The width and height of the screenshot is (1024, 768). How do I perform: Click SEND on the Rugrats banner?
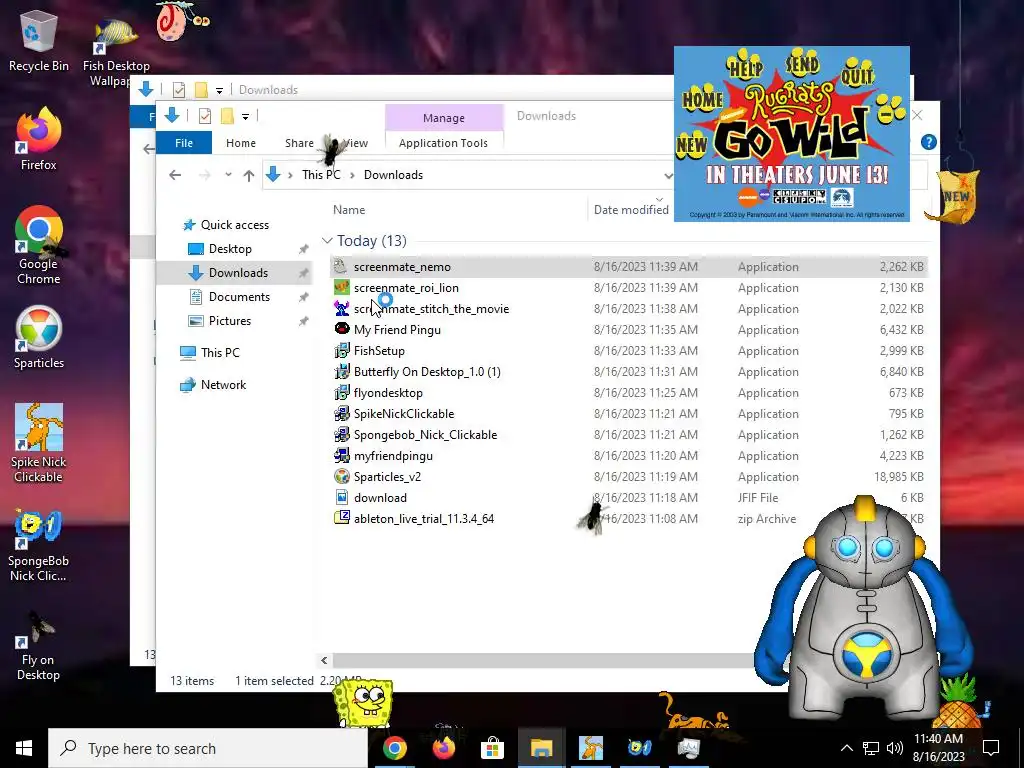point(803,63)
